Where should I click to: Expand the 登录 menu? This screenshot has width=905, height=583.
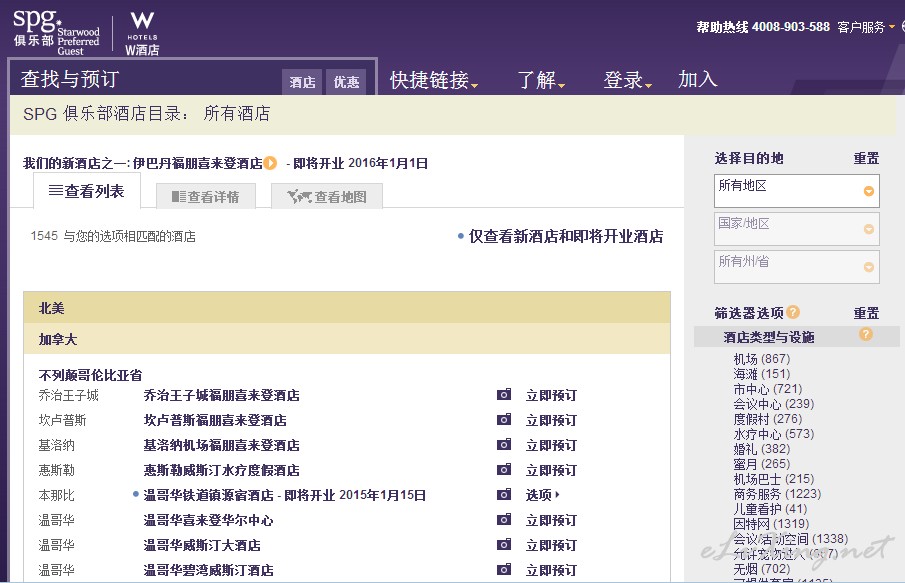[x=627, y=80]
